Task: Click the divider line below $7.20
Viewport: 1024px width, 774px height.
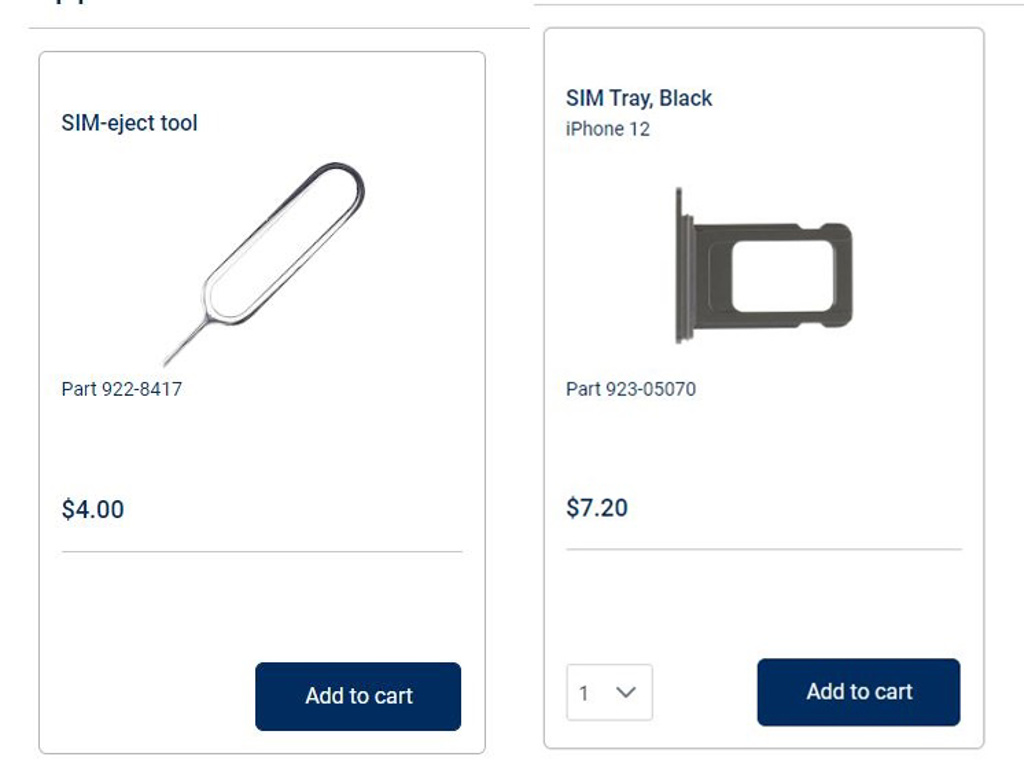Action: pyautogui.click(x=763, y=550)
